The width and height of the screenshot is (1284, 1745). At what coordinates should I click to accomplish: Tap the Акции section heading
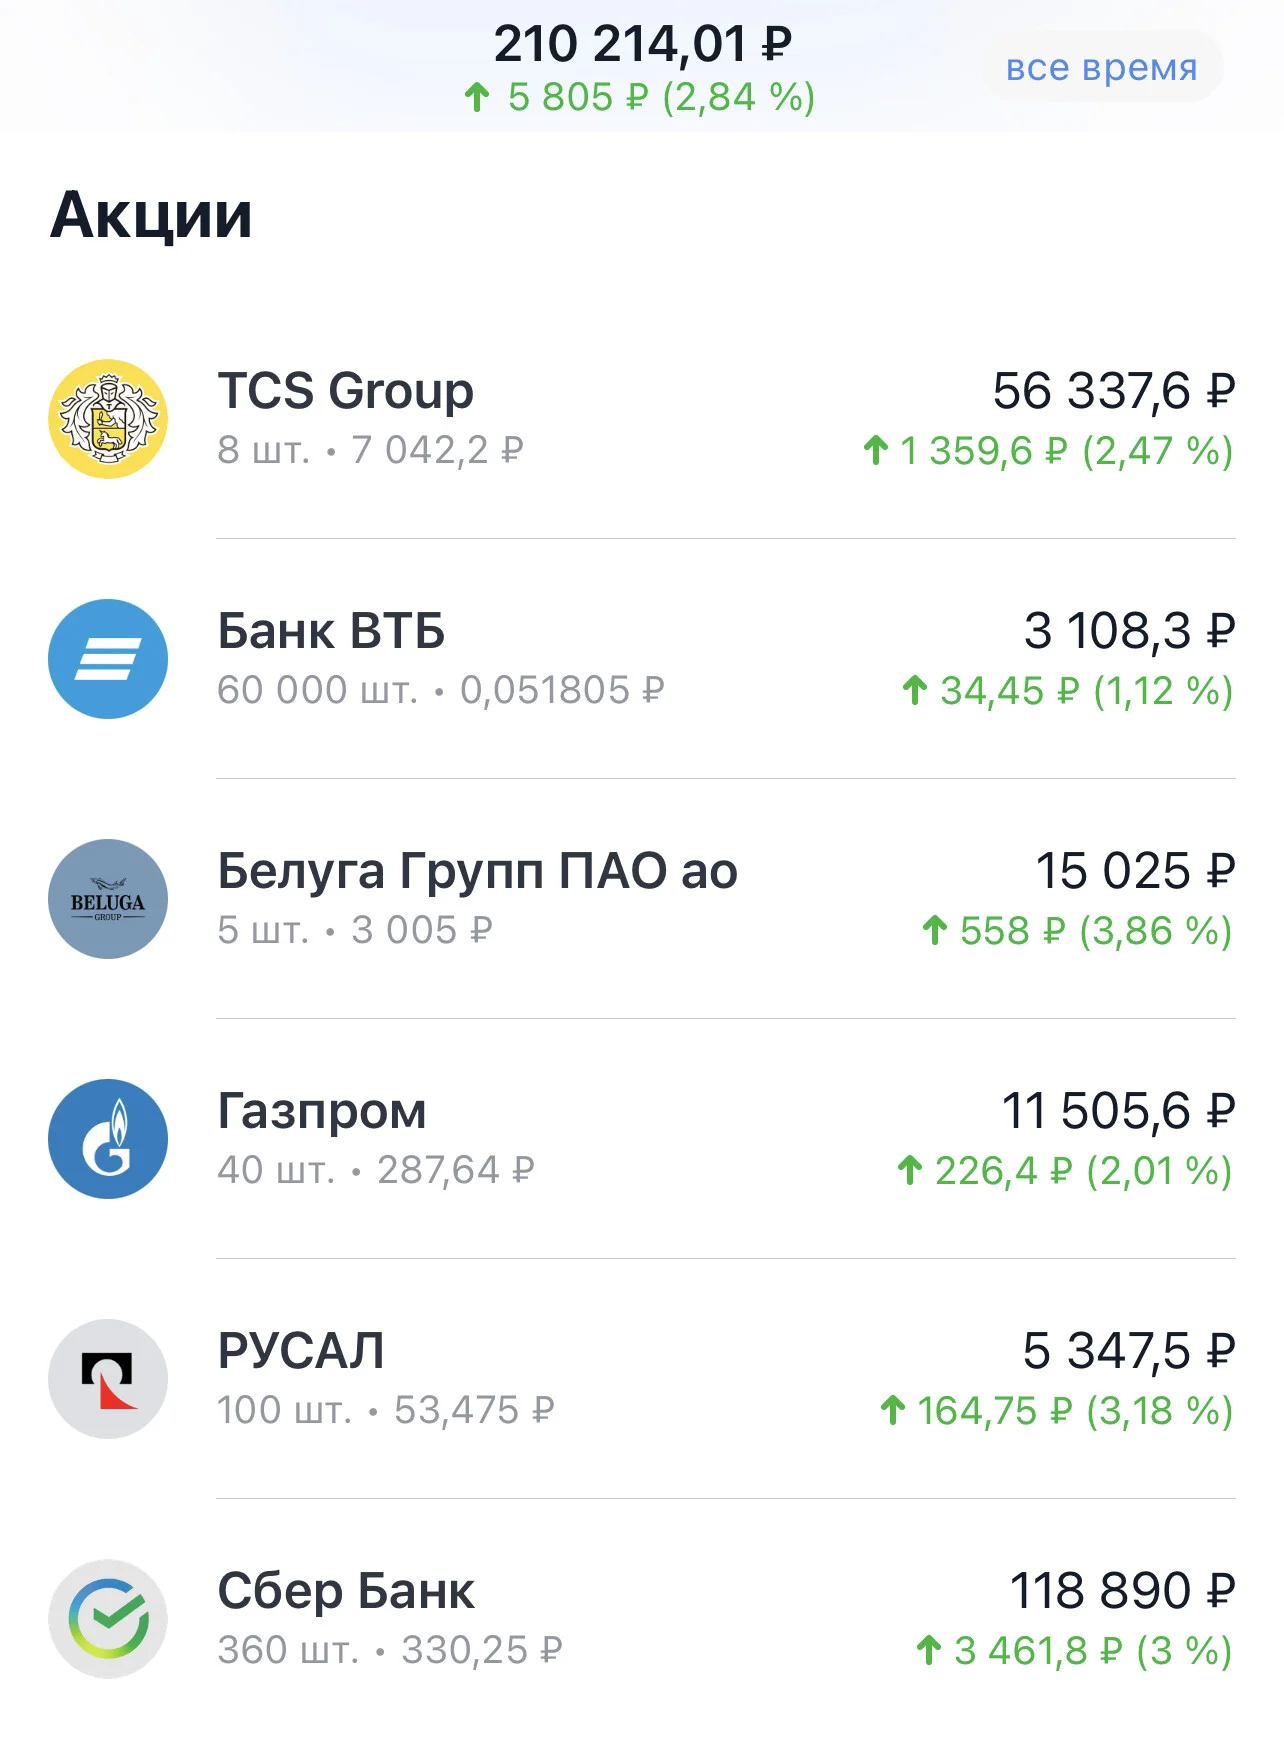(151, 216)
